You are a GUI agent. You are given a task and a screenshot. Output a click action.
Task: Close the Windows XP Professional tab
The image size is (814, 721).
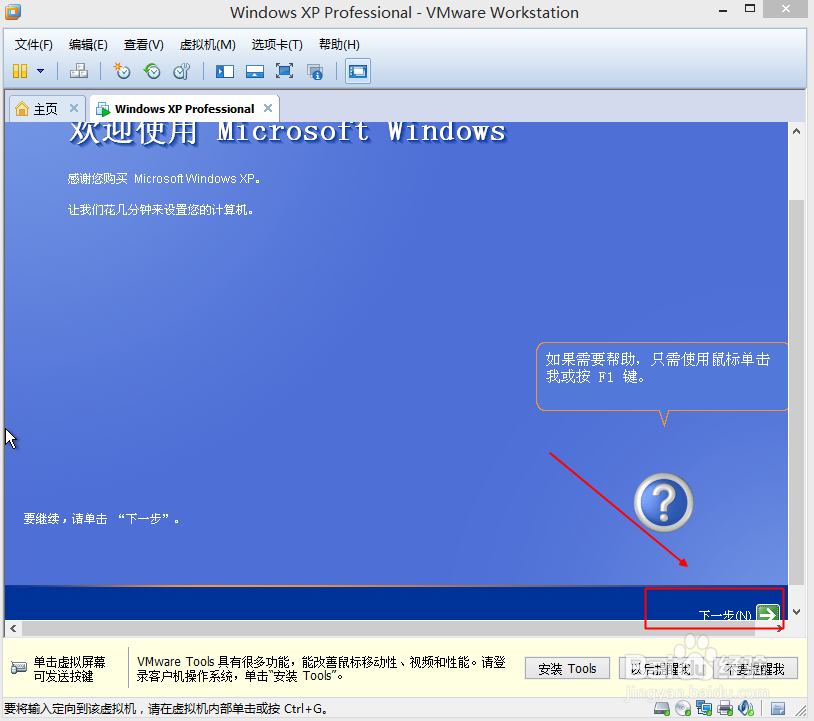268,108
